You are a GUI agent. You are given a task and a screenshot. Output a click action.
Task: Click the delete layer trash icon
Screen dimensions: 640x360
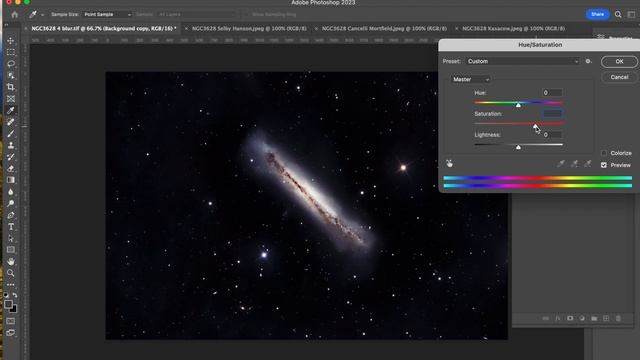618,318
